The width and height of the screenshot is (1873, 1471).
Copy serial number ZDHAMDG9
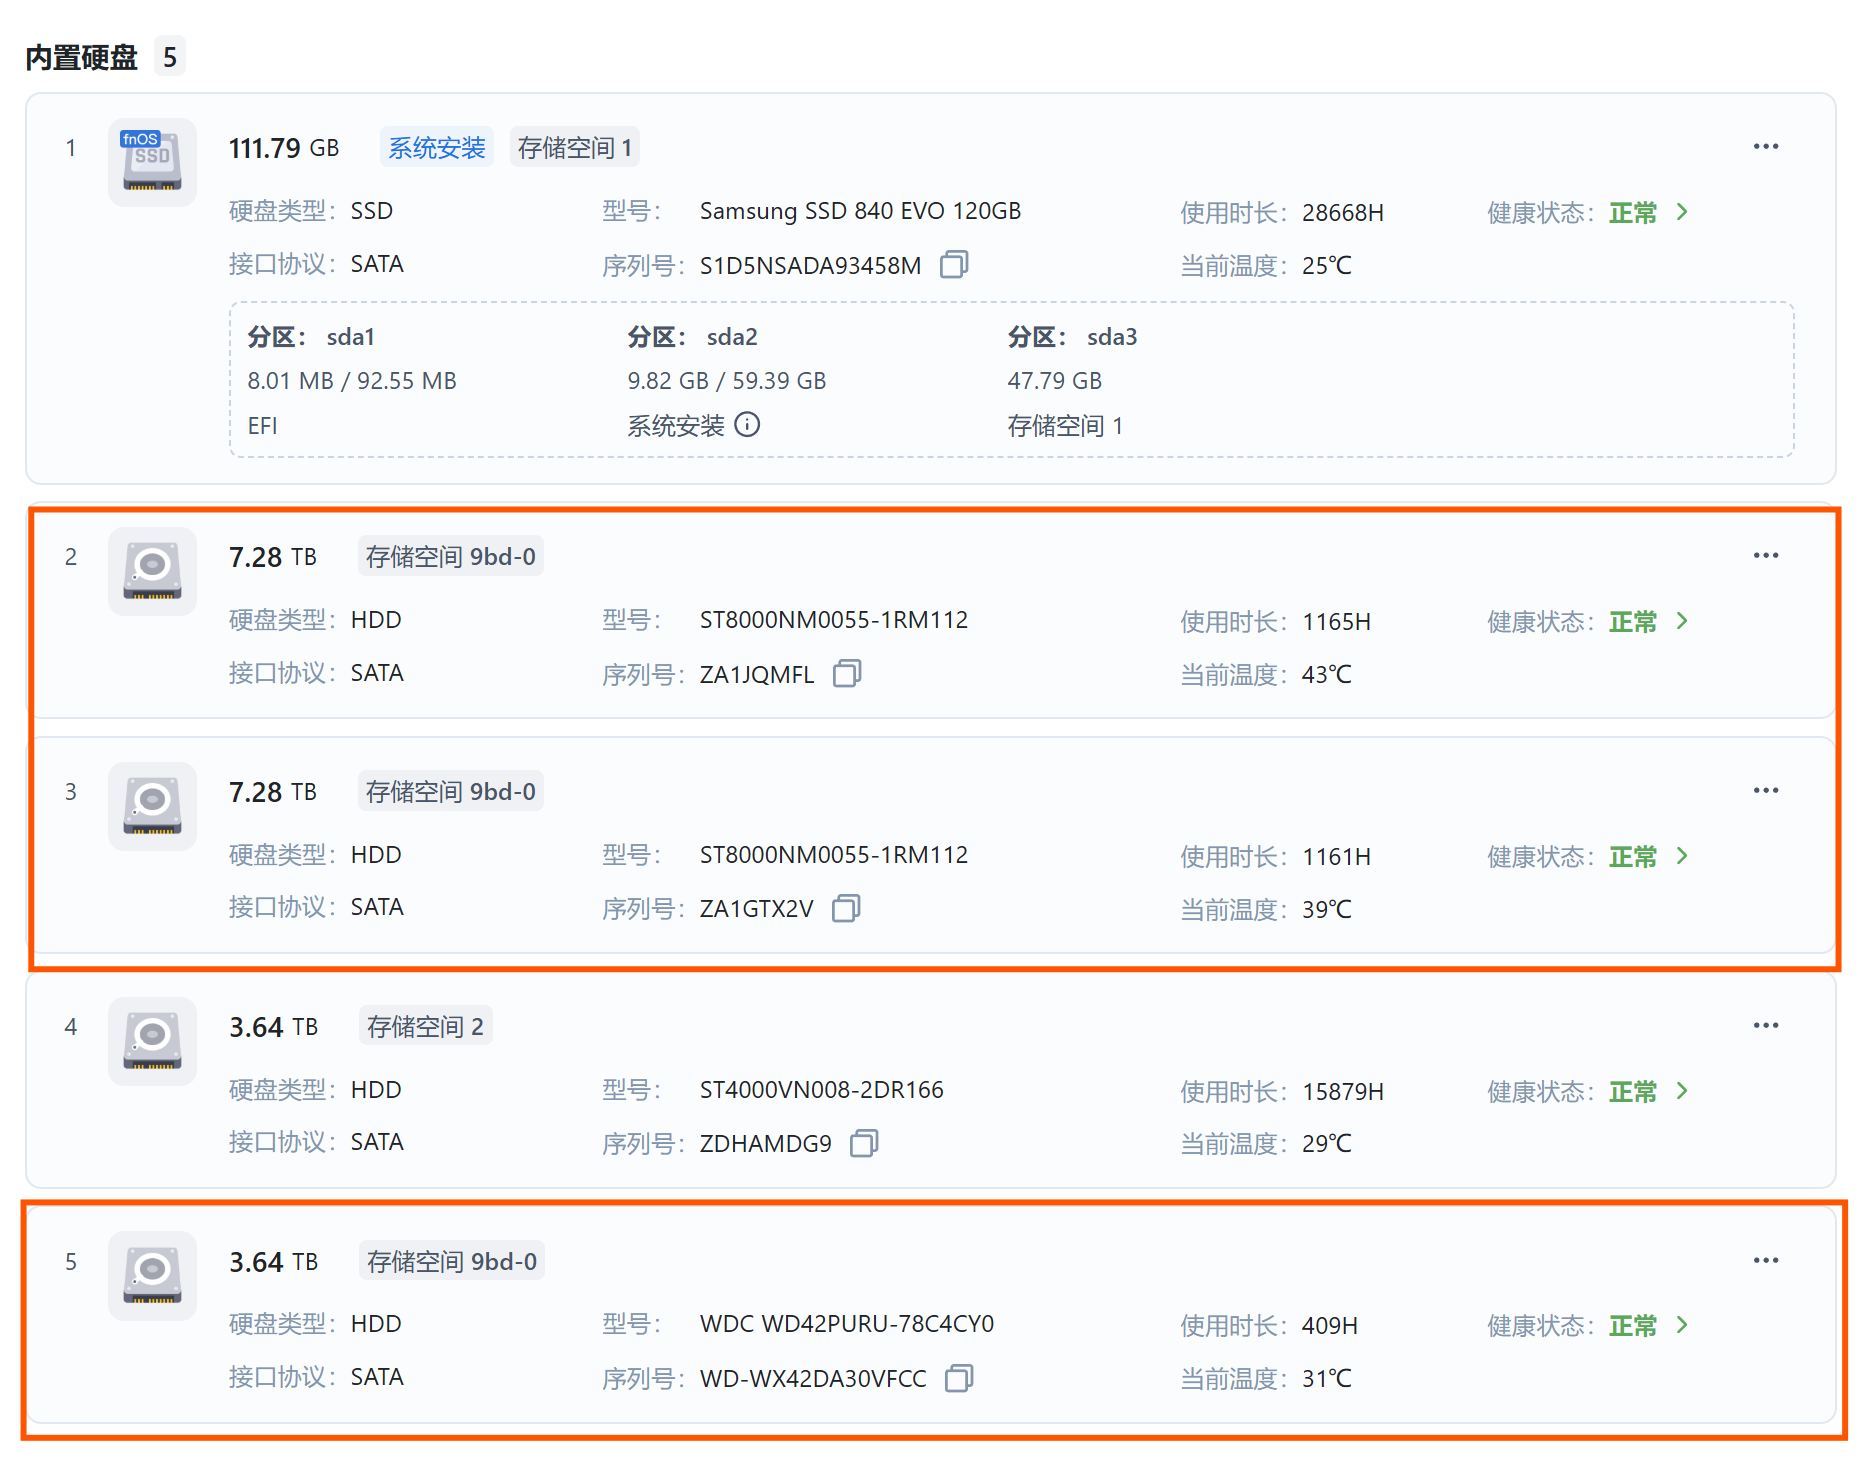864,1143
